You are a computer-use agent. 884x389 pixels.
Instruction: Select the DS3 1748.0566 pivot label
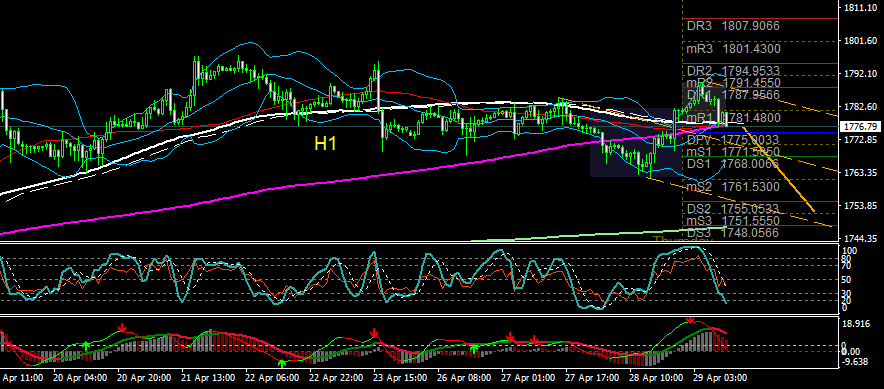733,232
